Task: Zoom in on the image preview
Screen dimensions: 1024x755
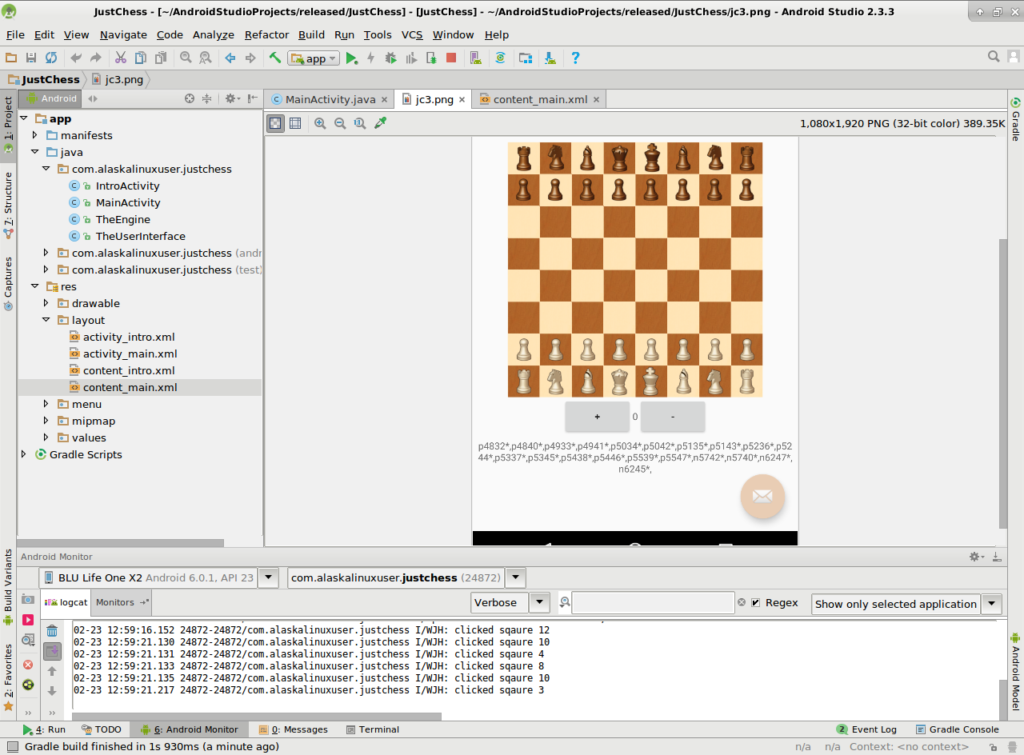Action: [x=320, y=123]
